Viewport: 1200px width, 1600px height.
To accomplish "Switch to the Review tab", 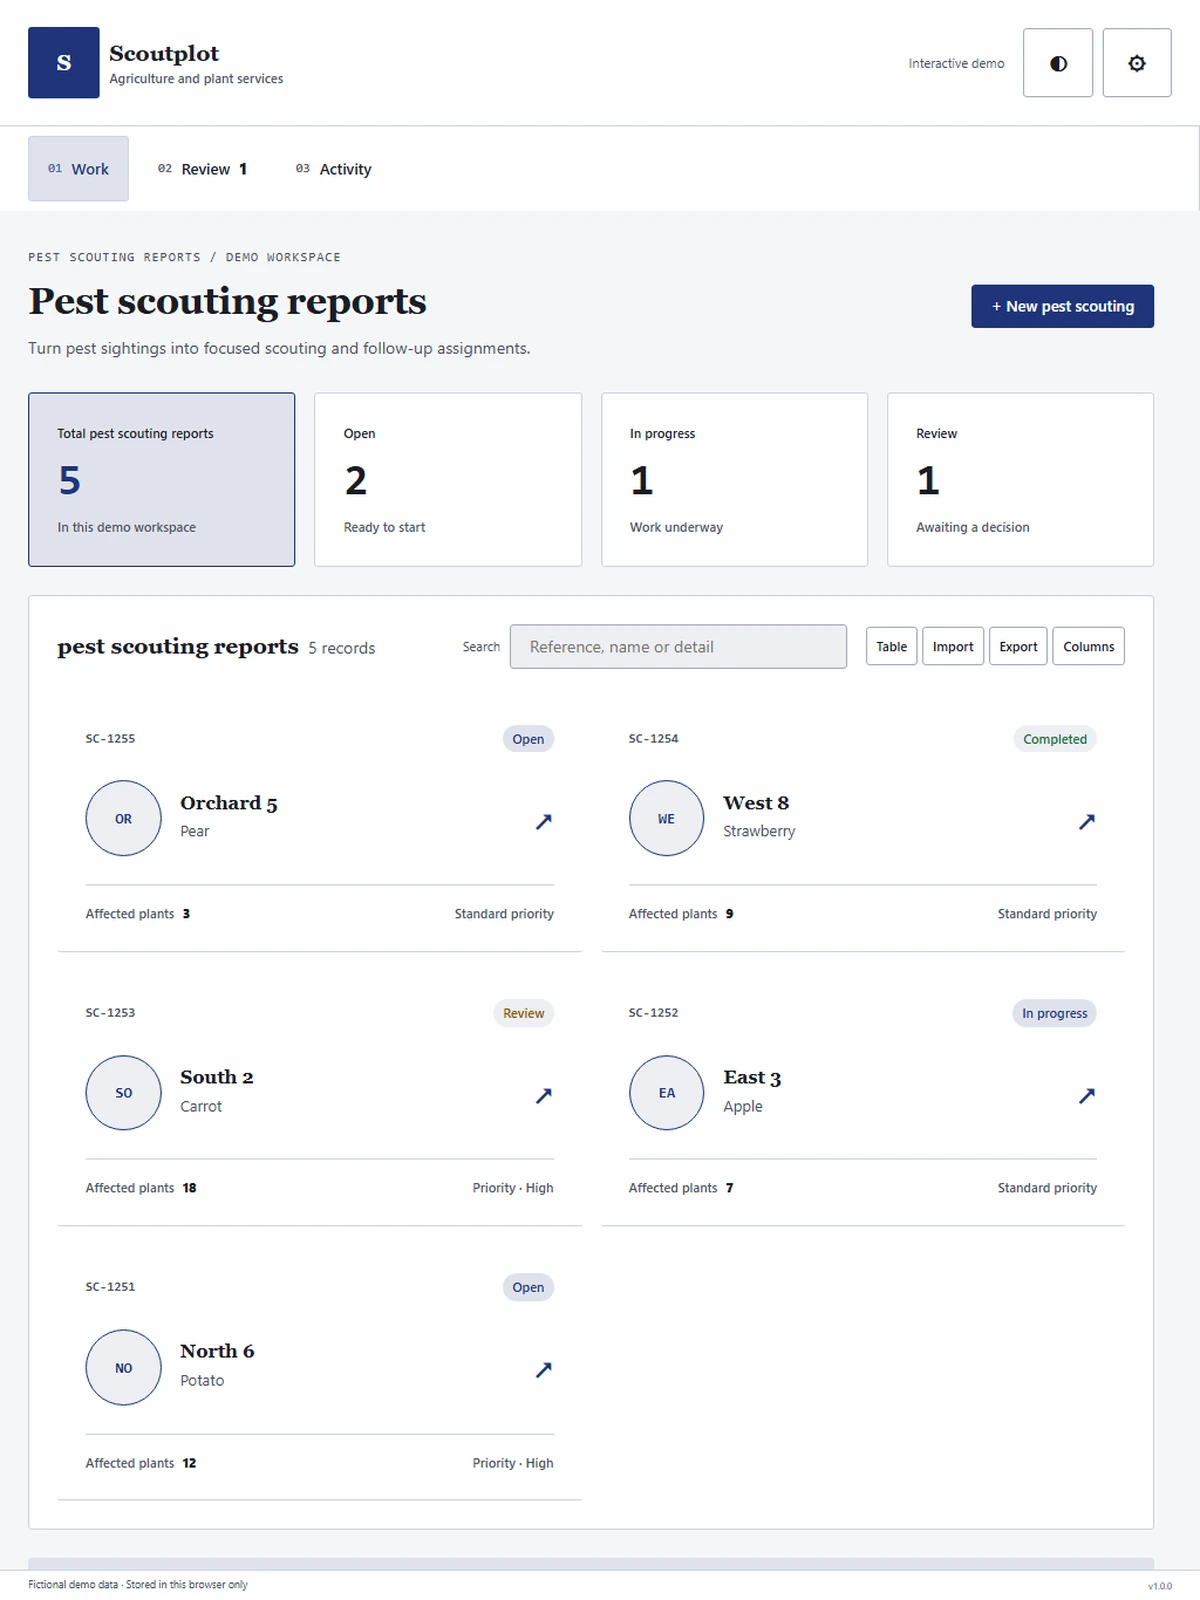I will click(202, 169).
